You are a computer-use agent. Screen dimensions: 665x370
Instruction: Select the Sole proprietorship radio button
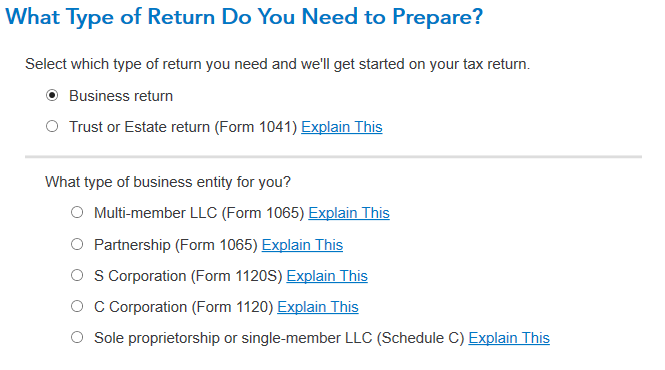point(77,337)
